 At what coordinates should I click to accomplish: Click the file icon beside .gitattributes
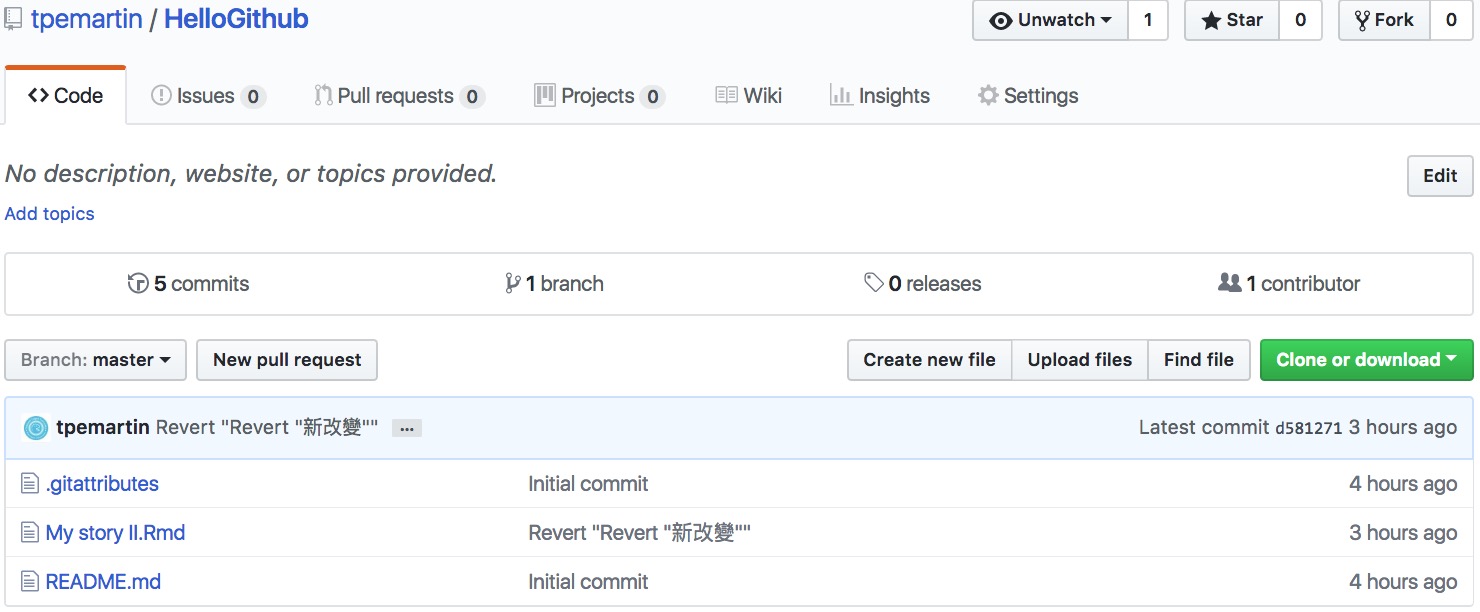31,483
